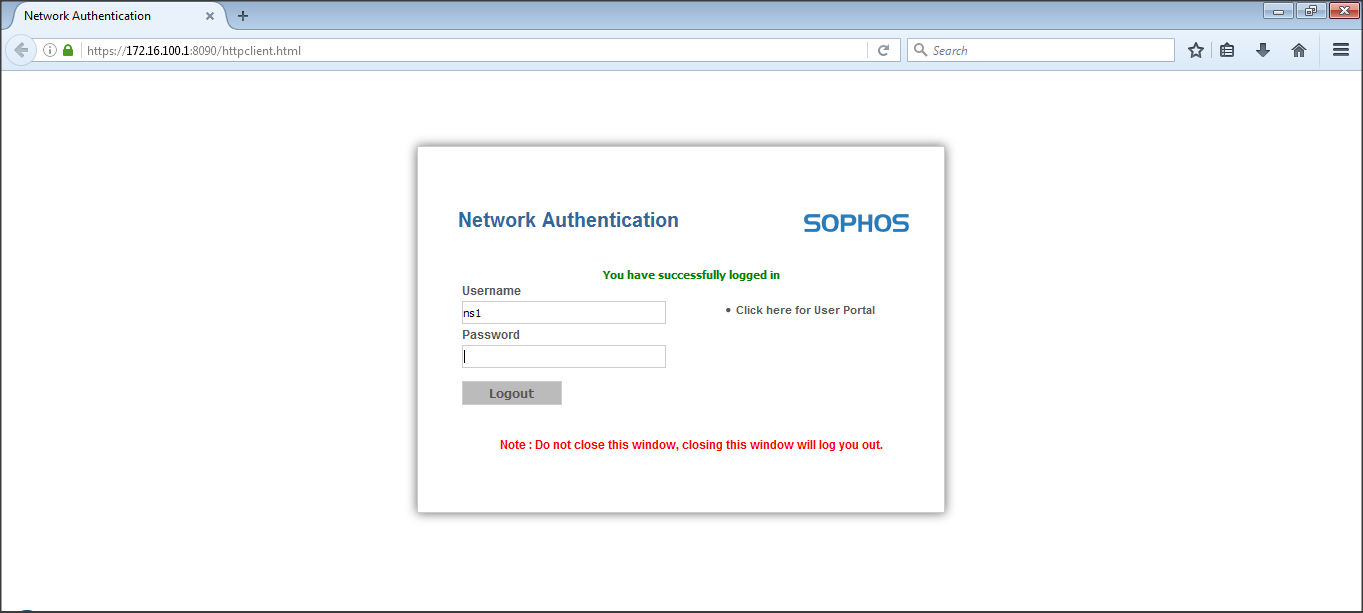Click the site information (i) icon
This screenshot has height=613, width=1363.
(50, 50)
